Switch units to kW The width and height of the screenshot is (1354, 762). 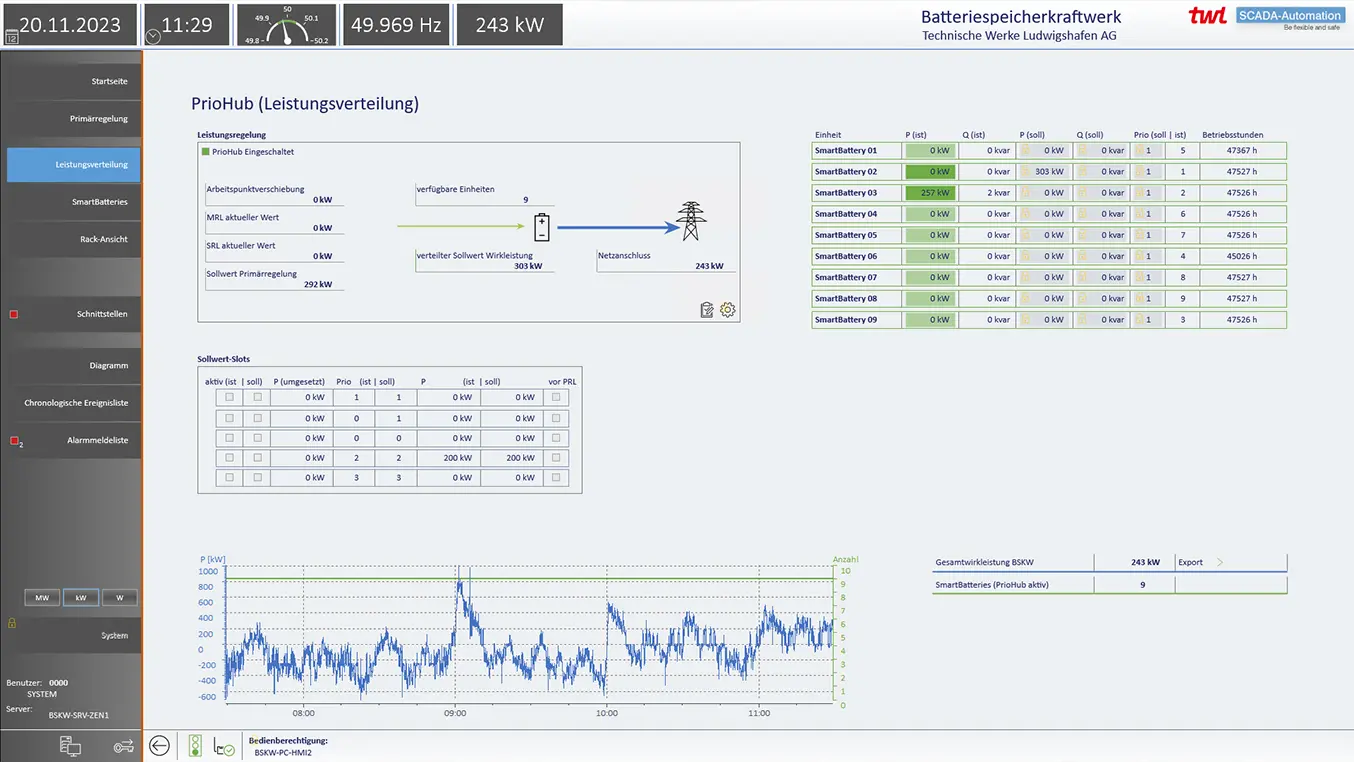click(81, 598)
